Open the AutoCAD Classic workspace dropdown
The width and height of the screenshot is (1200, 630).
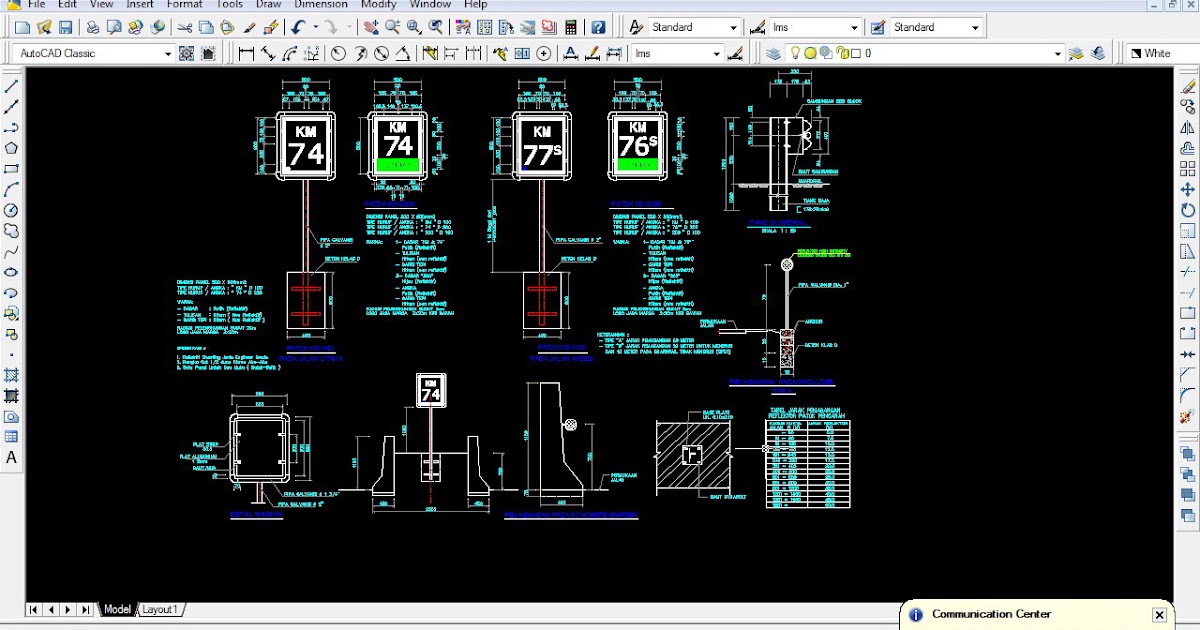tap(168, 52)
